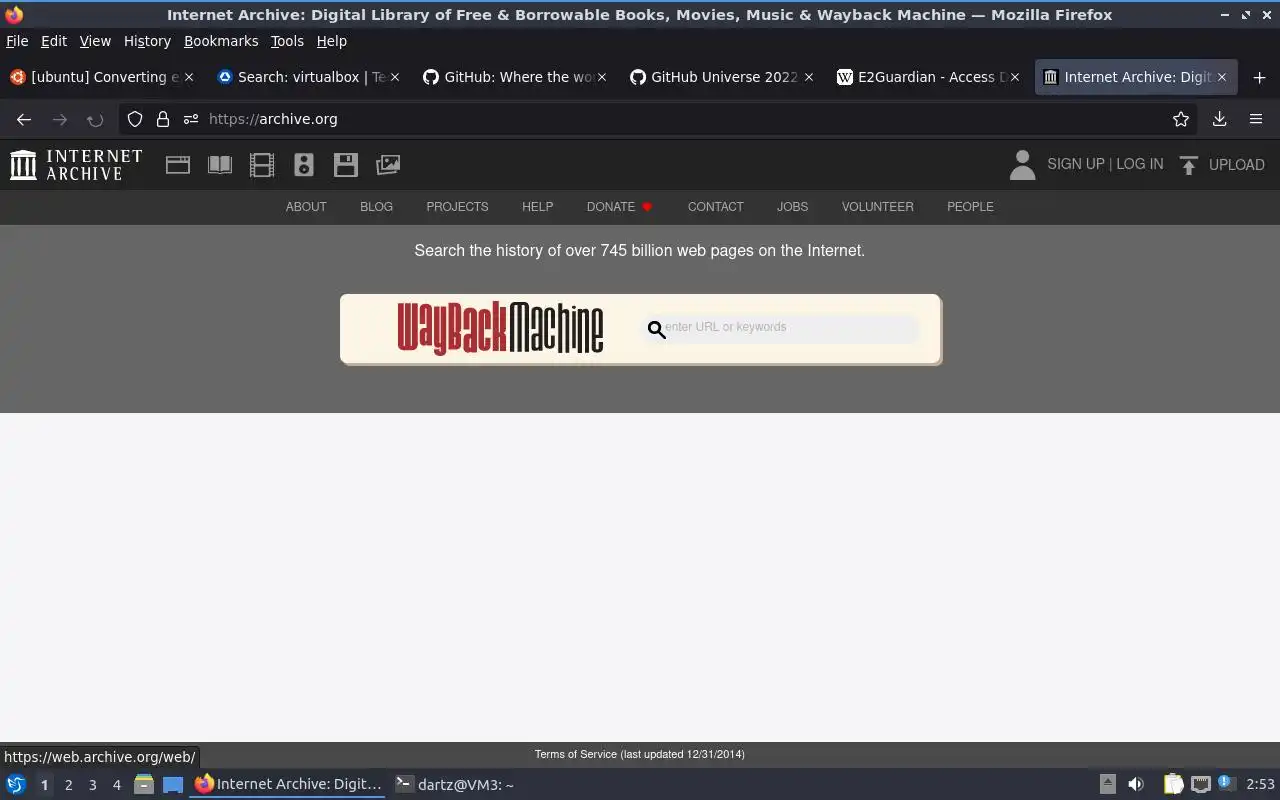
Task: Click the HELP link in site navigation
Action: click(537, 207)
